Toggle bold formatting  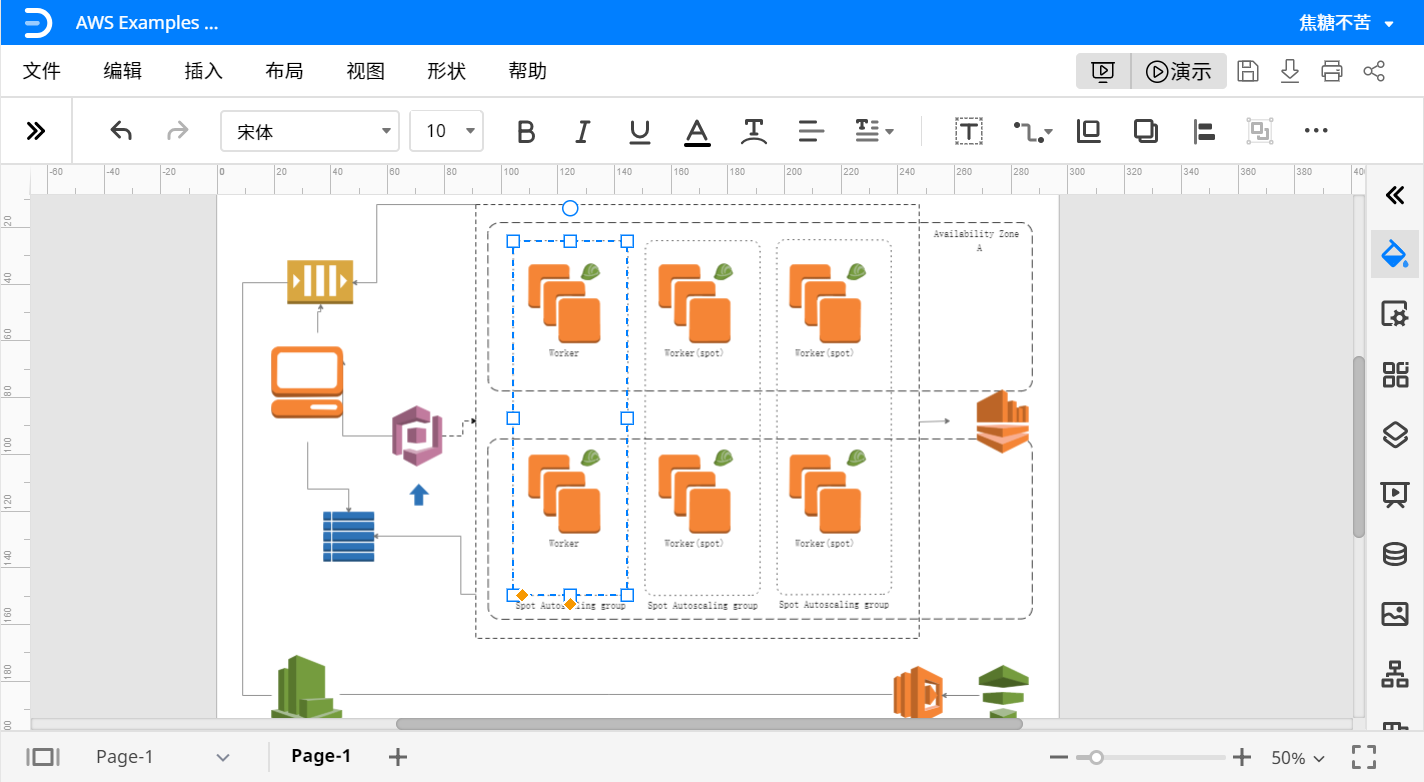click(526, 131)
